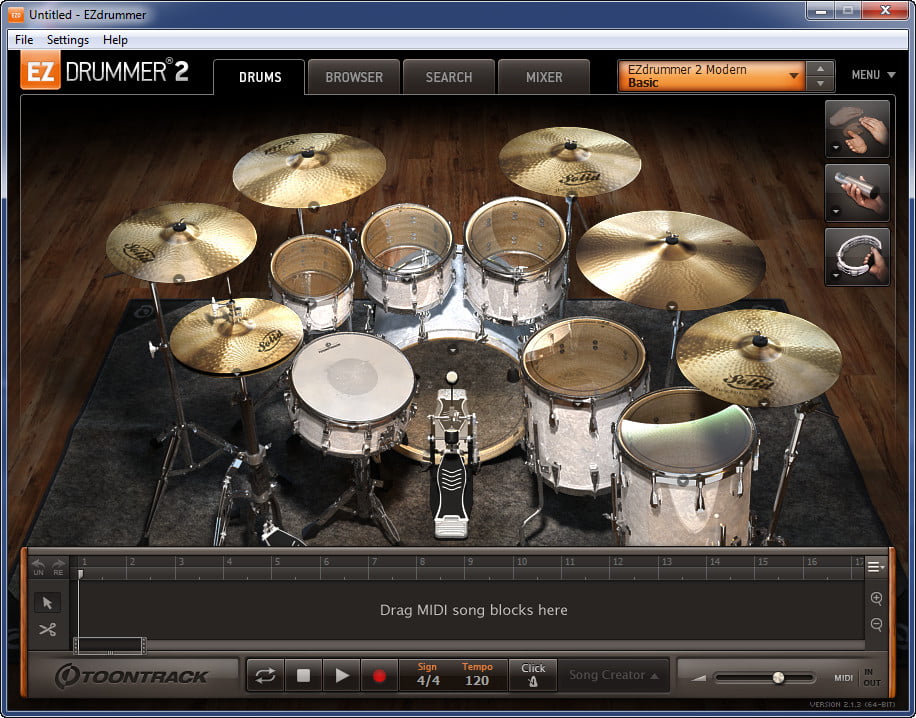Open the shaker instrument dropdown arrow
Screen dimensions: 916x718
[x=835, y=211]
